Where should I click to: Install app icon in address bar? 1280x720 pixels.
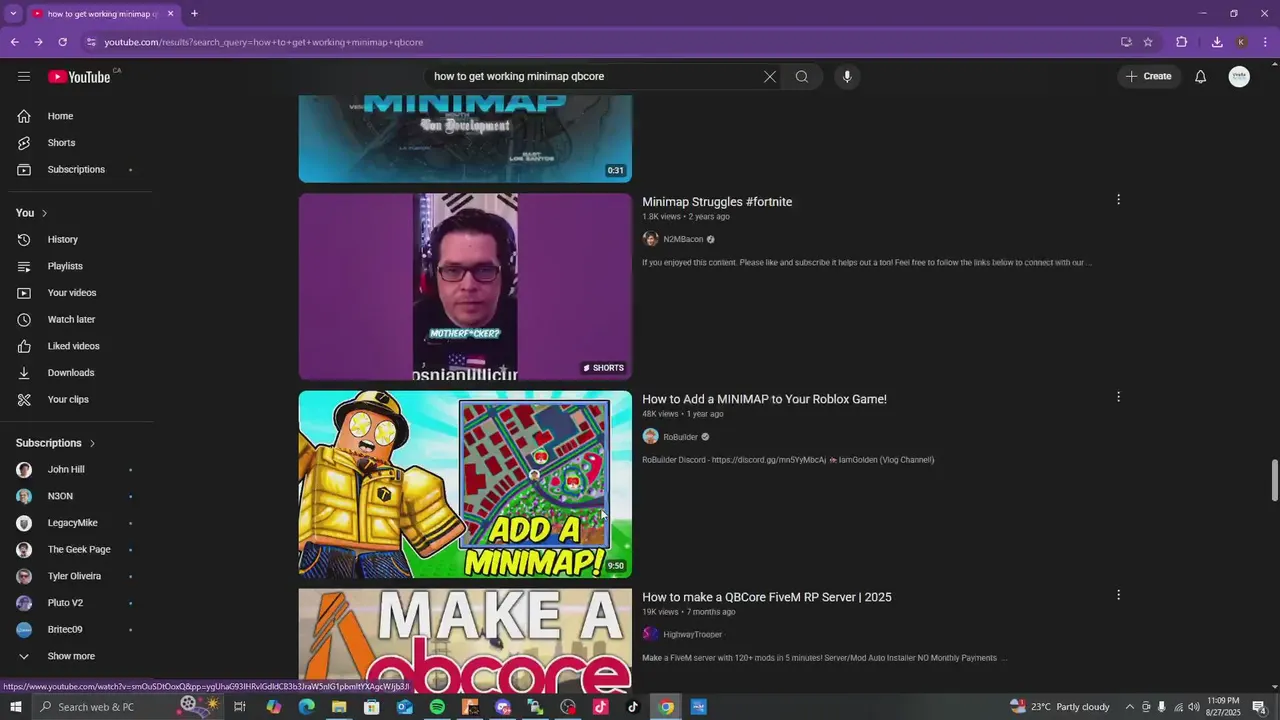click(1126, 42)
